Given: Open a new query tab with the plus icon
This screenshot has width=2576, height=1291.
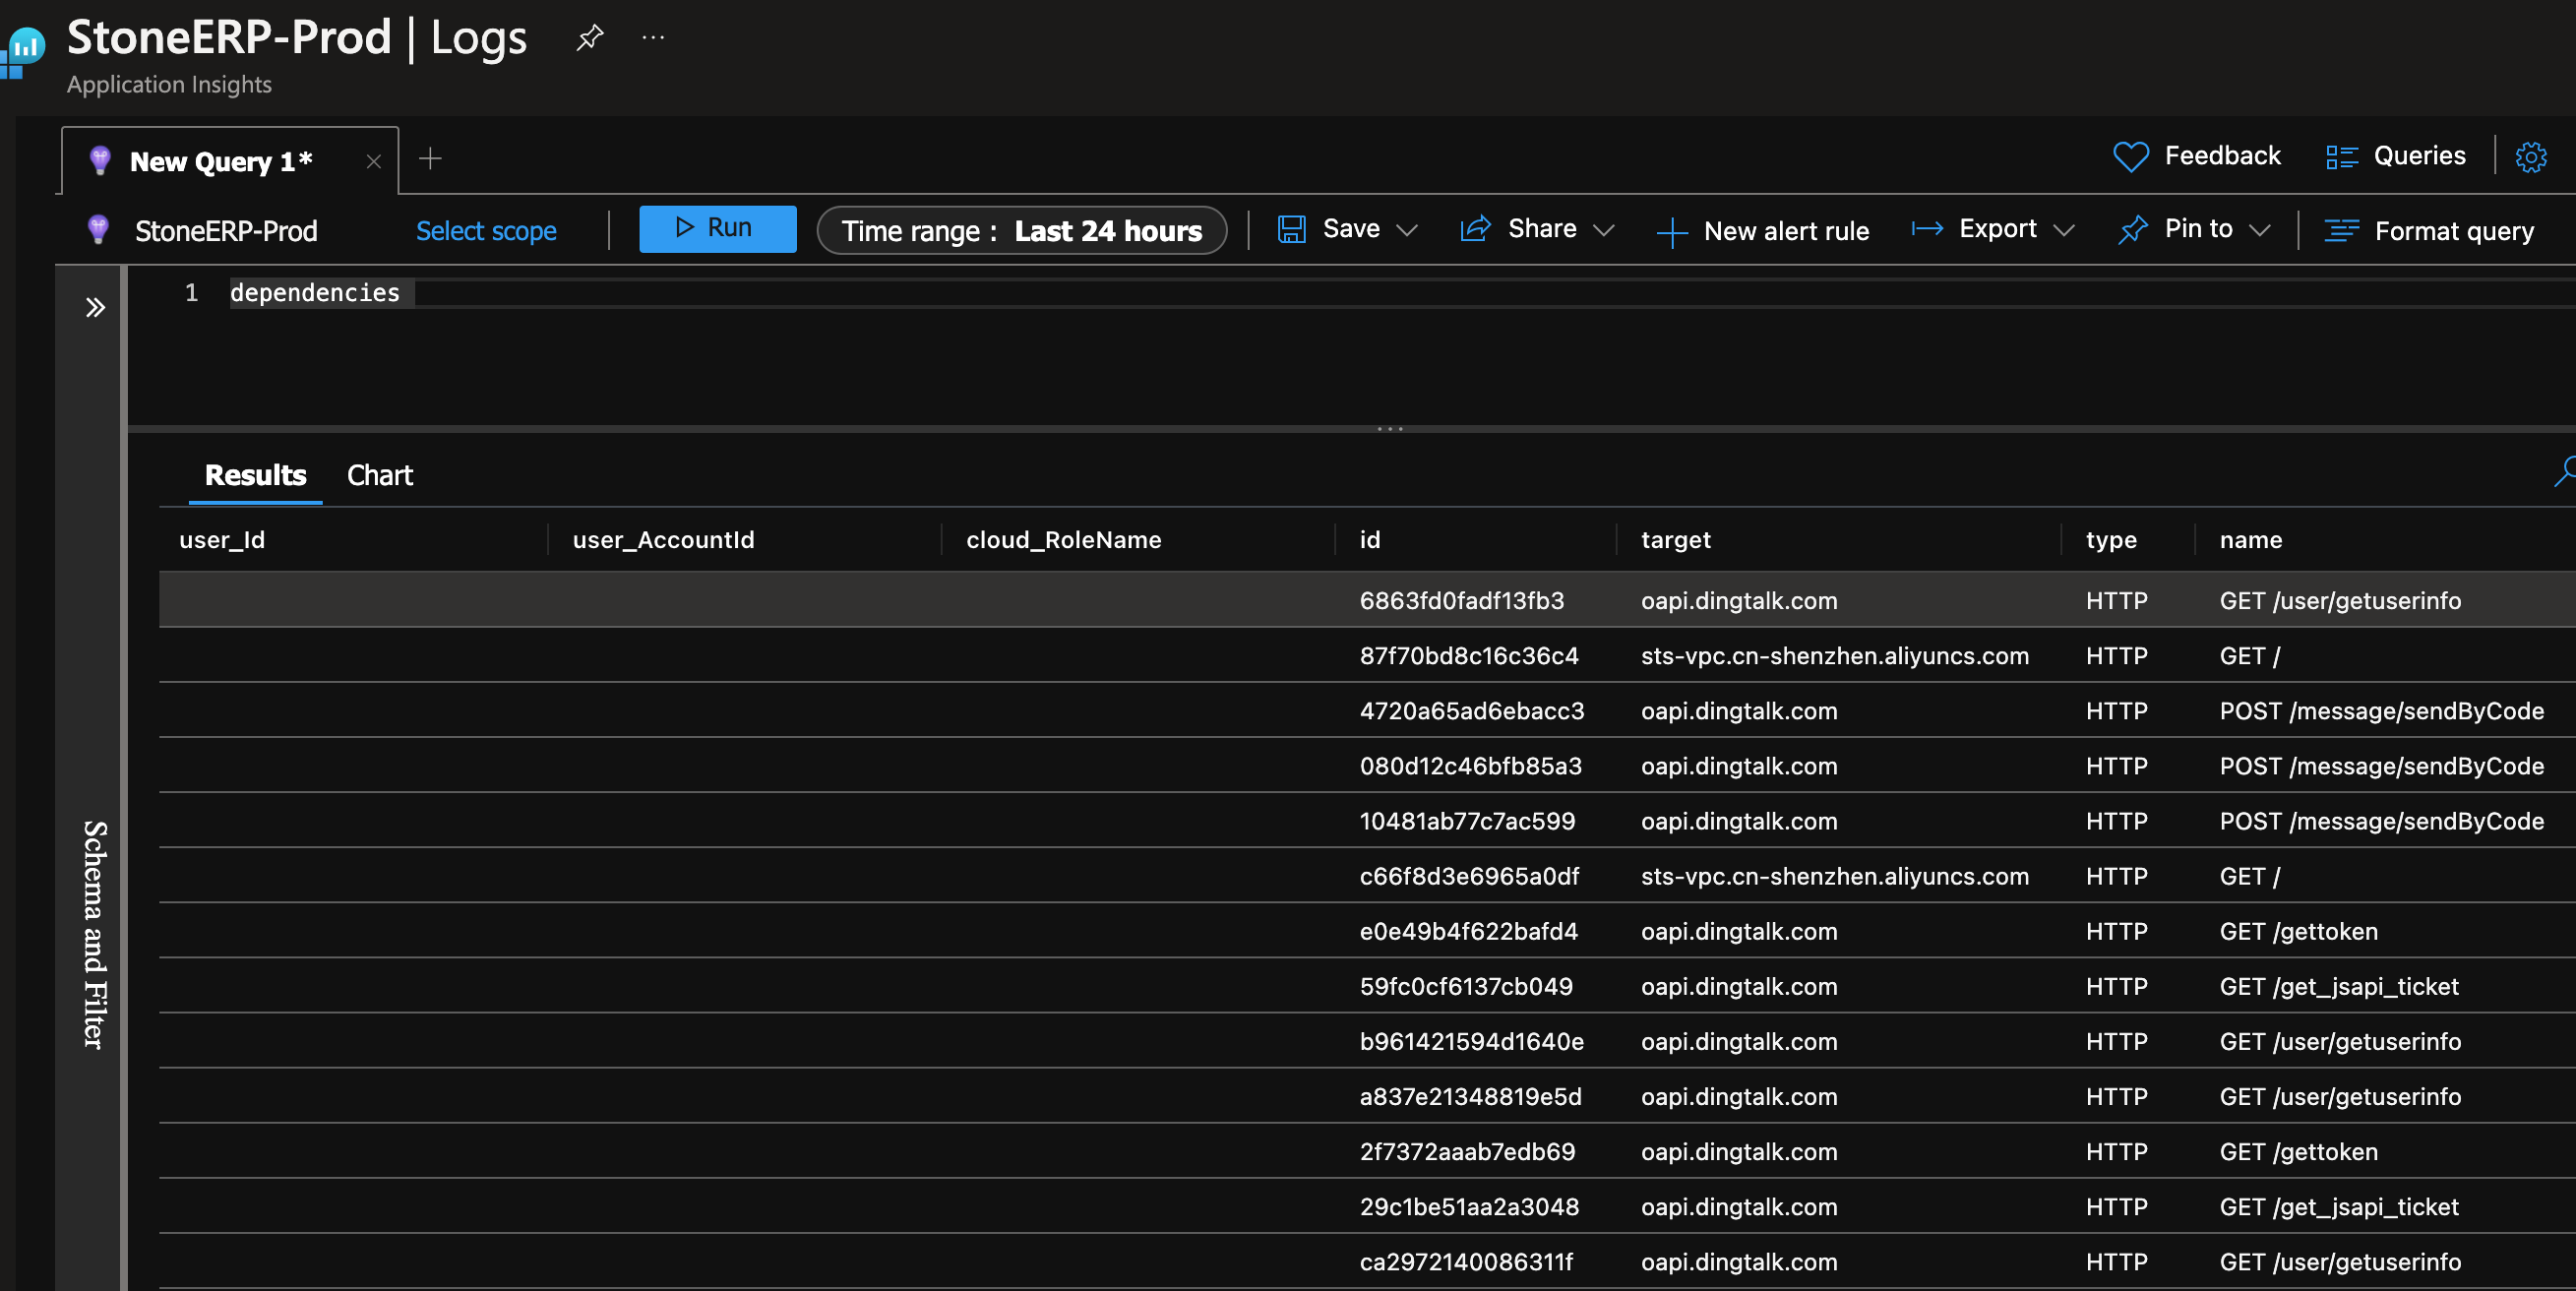Looking at the screenshot, I should point(430,159).
